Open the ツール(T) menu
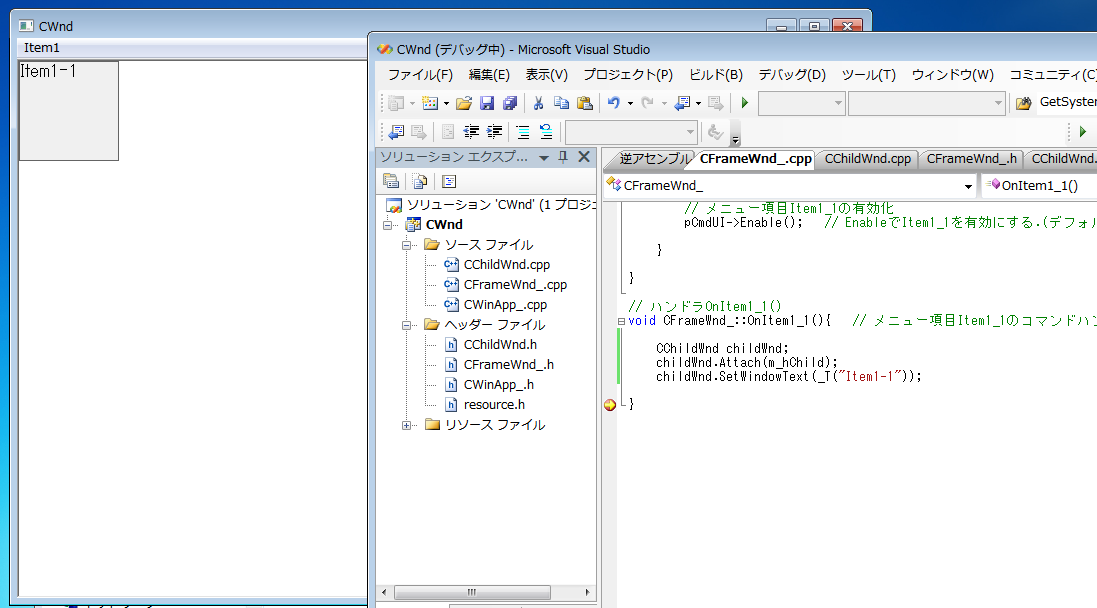1097x608 pixels. coord(868,75)
